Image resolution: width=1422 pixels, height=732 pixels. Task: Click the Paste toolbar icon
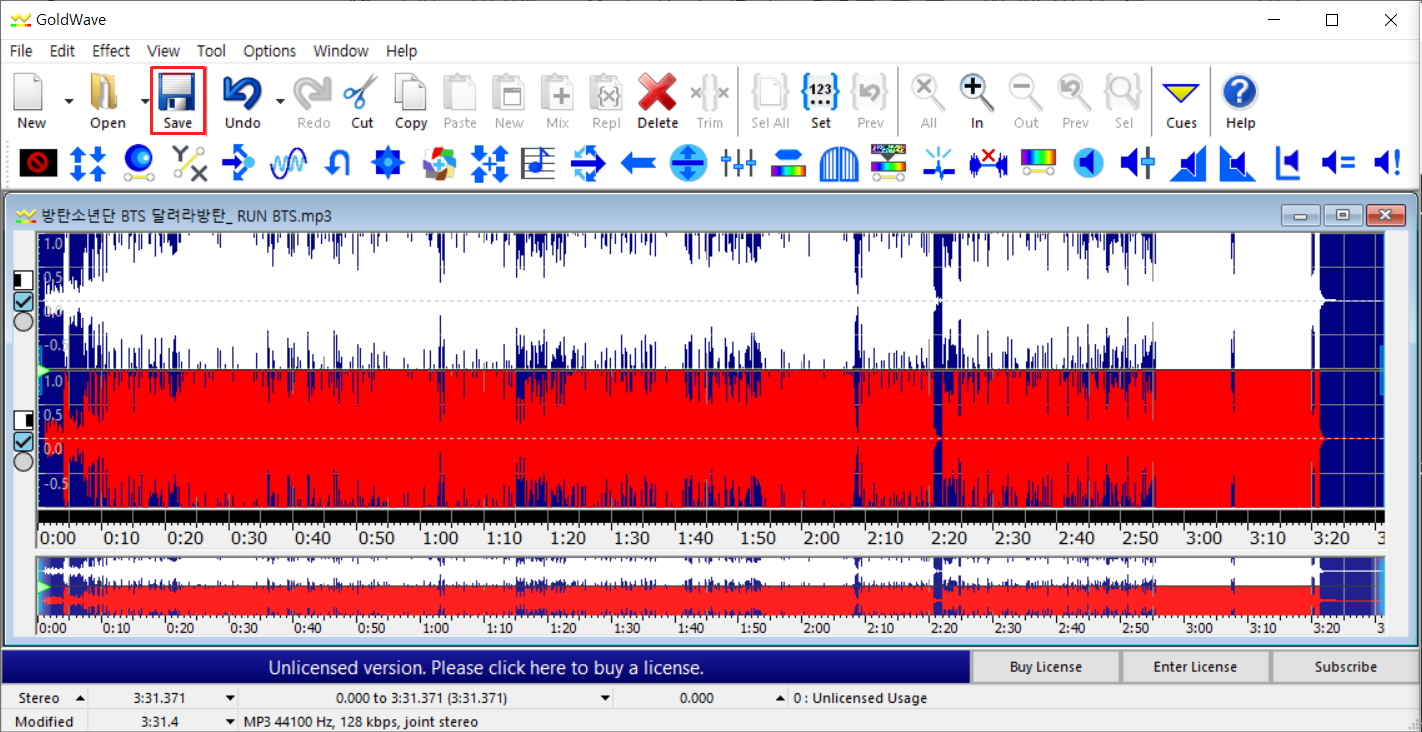pyautogui.click(x=460, y=100)
